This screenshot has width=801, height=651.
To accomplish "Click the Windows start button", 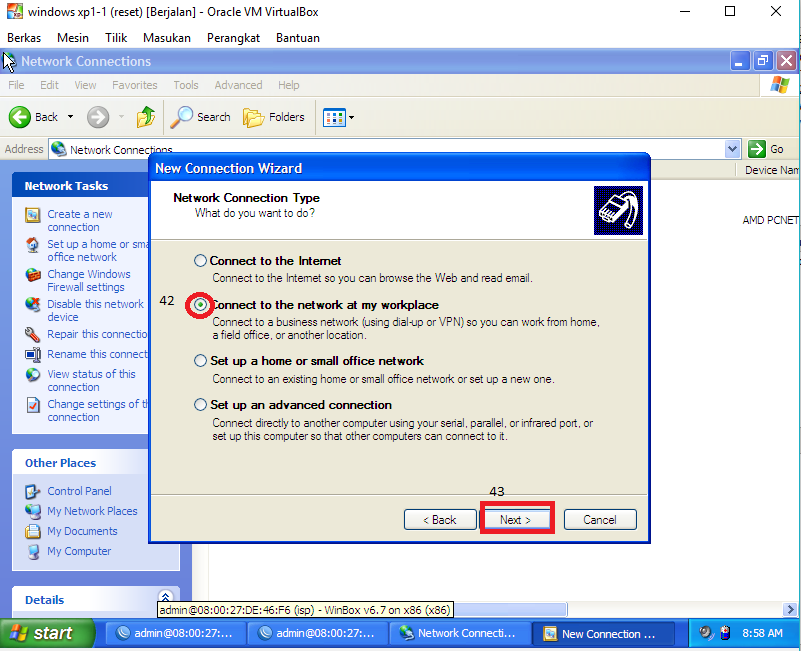I will coord(47,634).
